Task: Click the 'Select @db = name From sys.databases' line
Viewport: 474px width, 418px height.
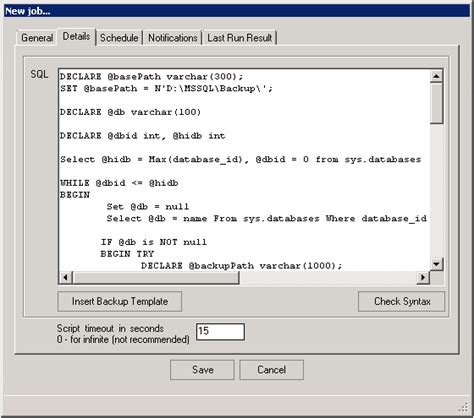Action: pyautogui.click(x=267, y=218)
